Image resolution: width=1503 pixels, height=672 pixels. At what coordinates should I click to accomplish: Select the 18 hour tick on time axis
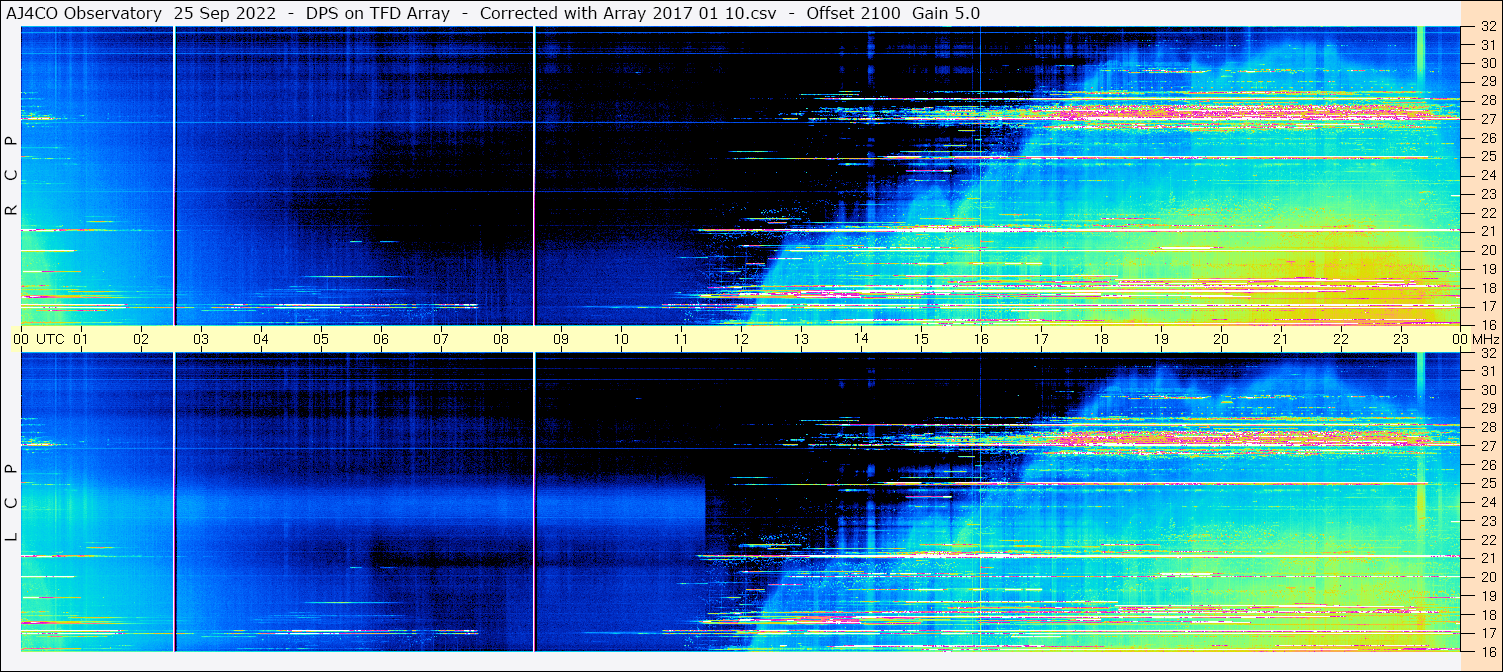[x=1101, y=339]
